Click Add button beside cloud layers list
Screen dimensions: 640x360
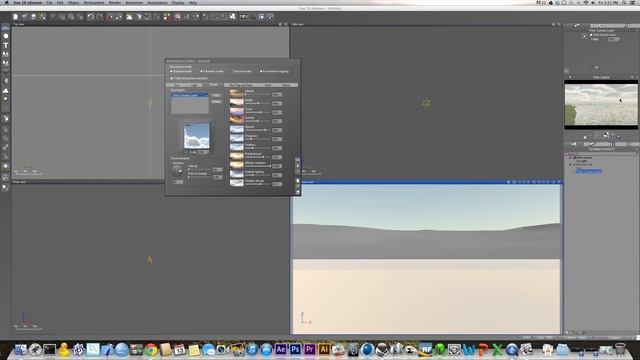tap(216, 95)
